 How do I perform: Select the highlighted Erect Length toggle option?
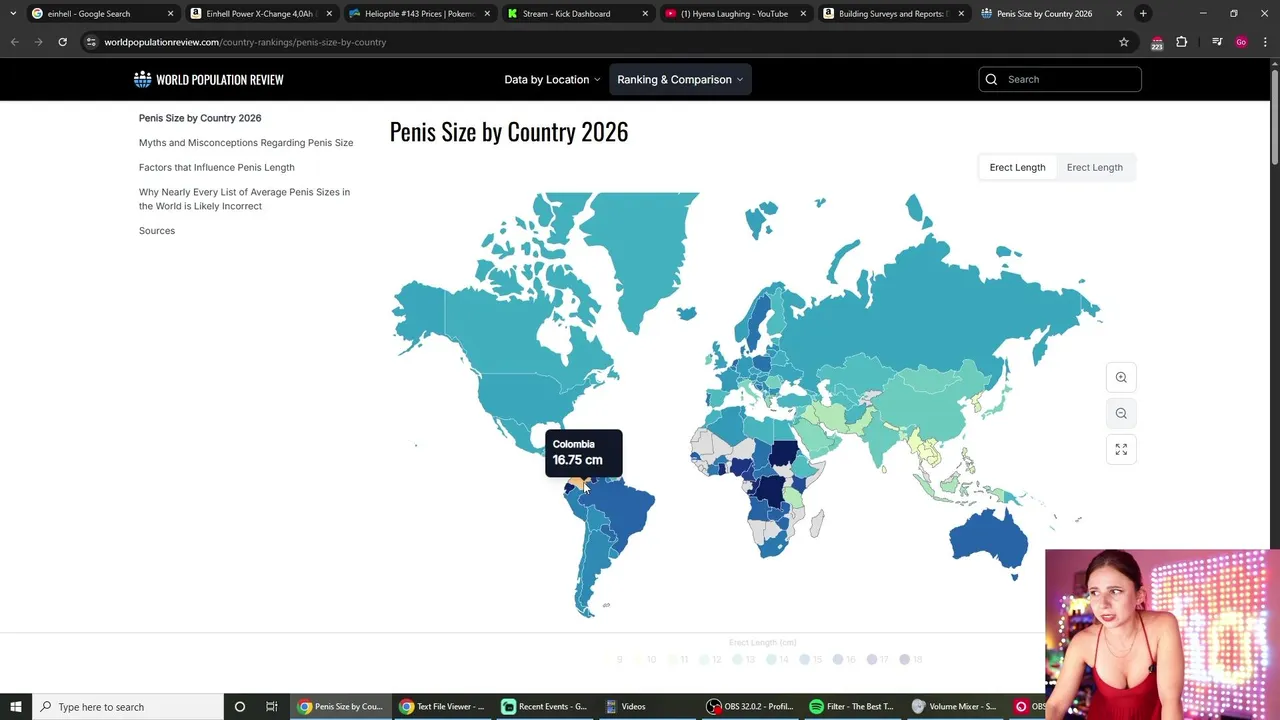coord(1017,167)
